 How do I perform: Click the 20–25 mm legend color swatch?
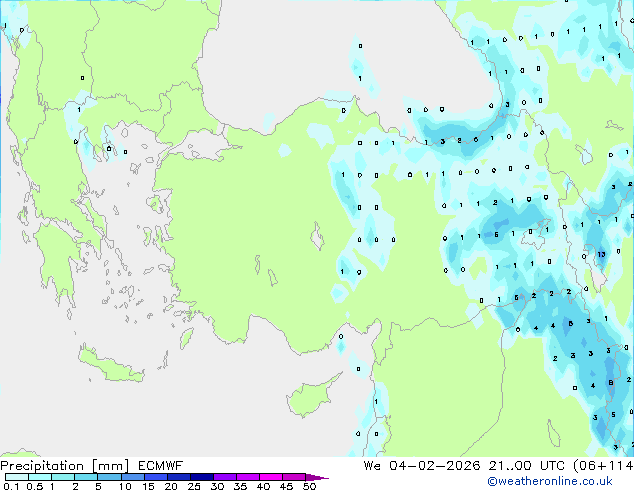179,477
